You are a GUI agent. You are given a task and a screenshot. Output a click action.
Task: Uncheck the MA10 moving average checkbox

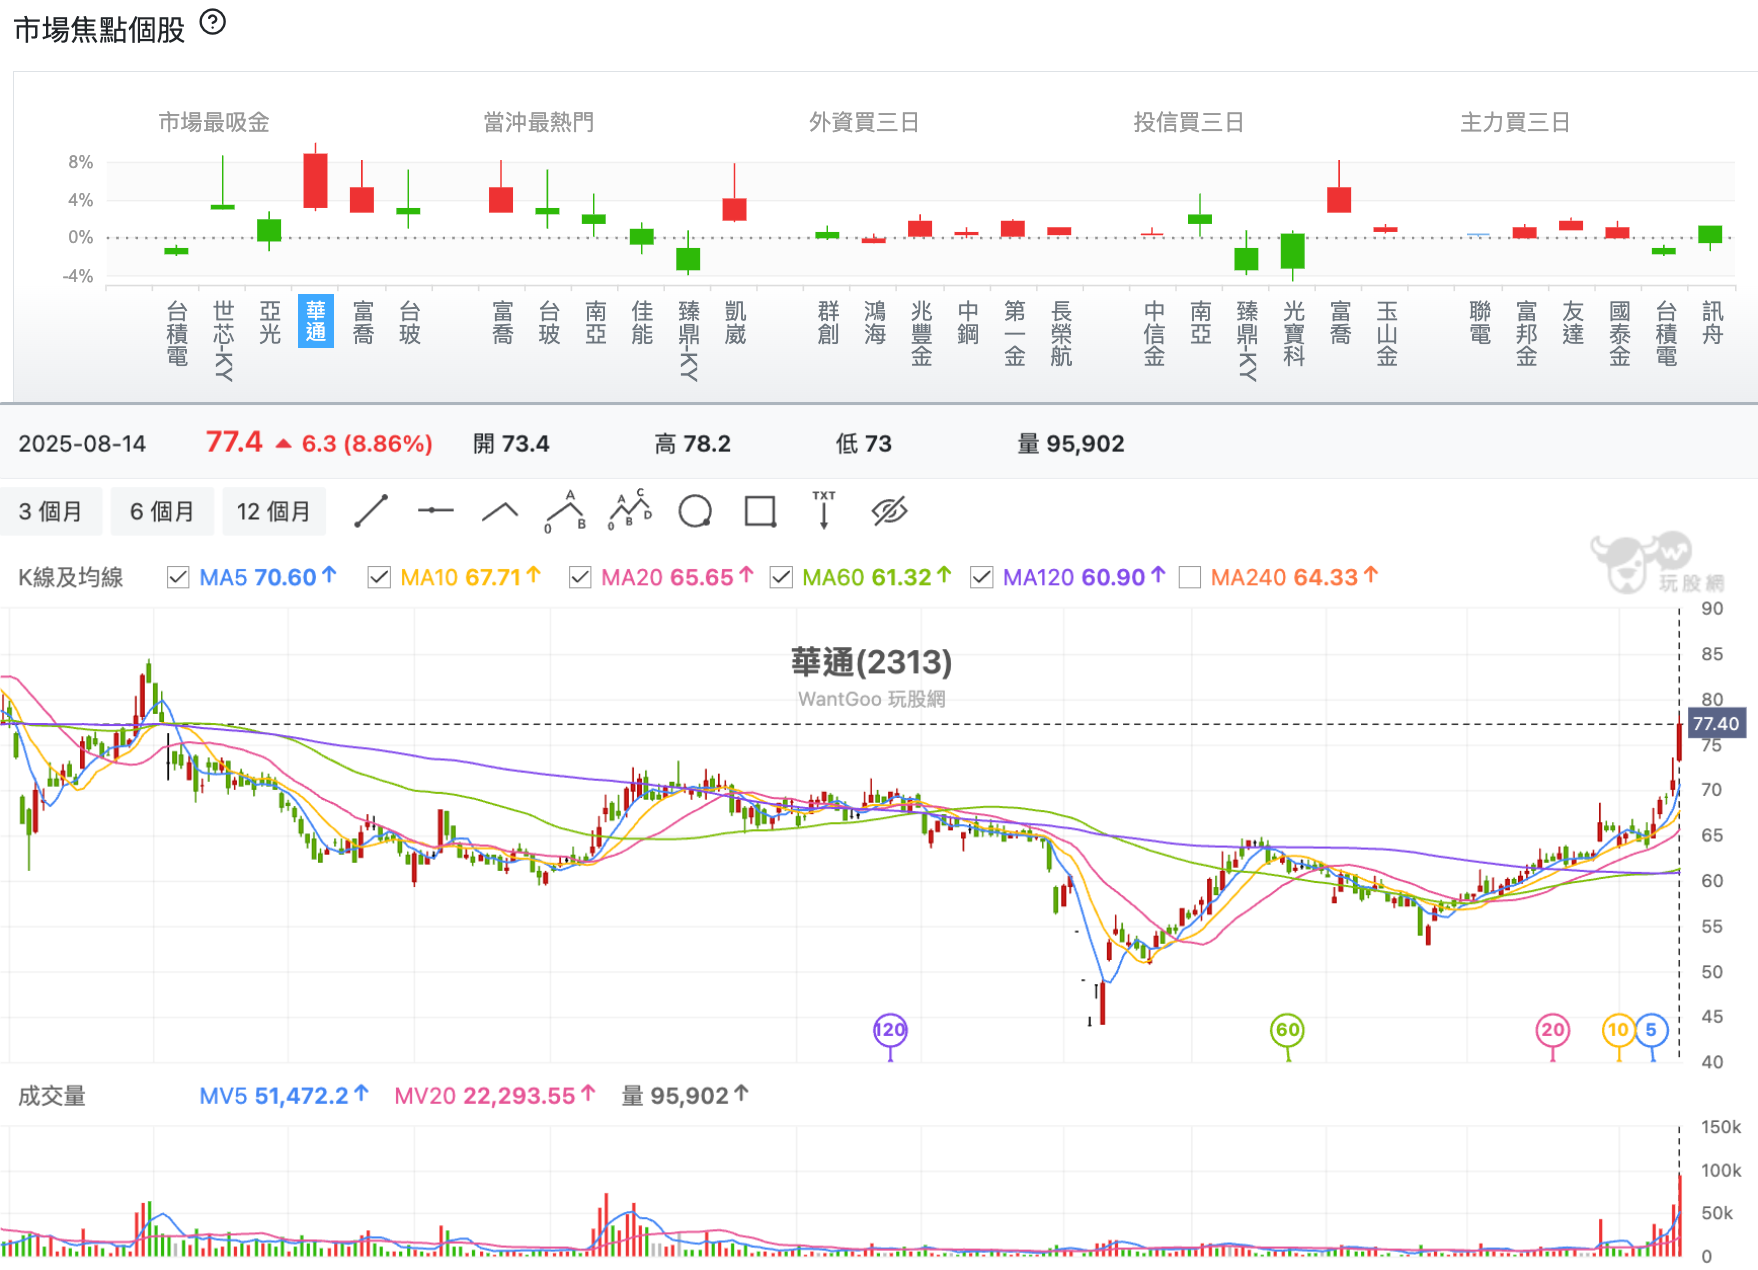379,577
